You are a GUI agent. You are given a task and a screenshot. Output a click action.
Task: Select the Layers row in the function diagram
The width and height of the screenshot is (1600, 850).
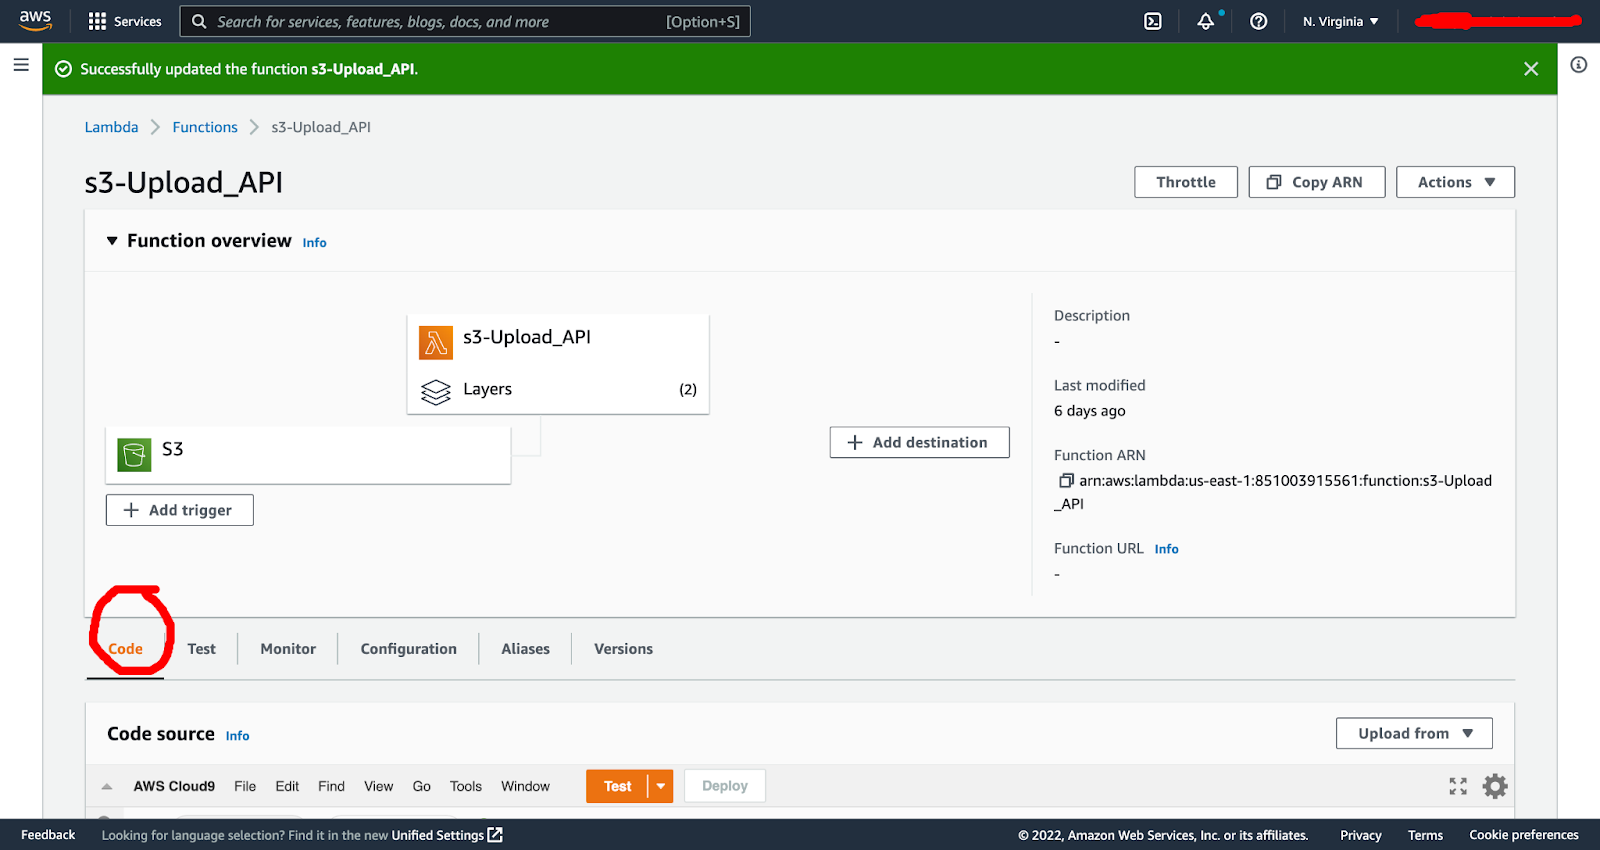558,390
